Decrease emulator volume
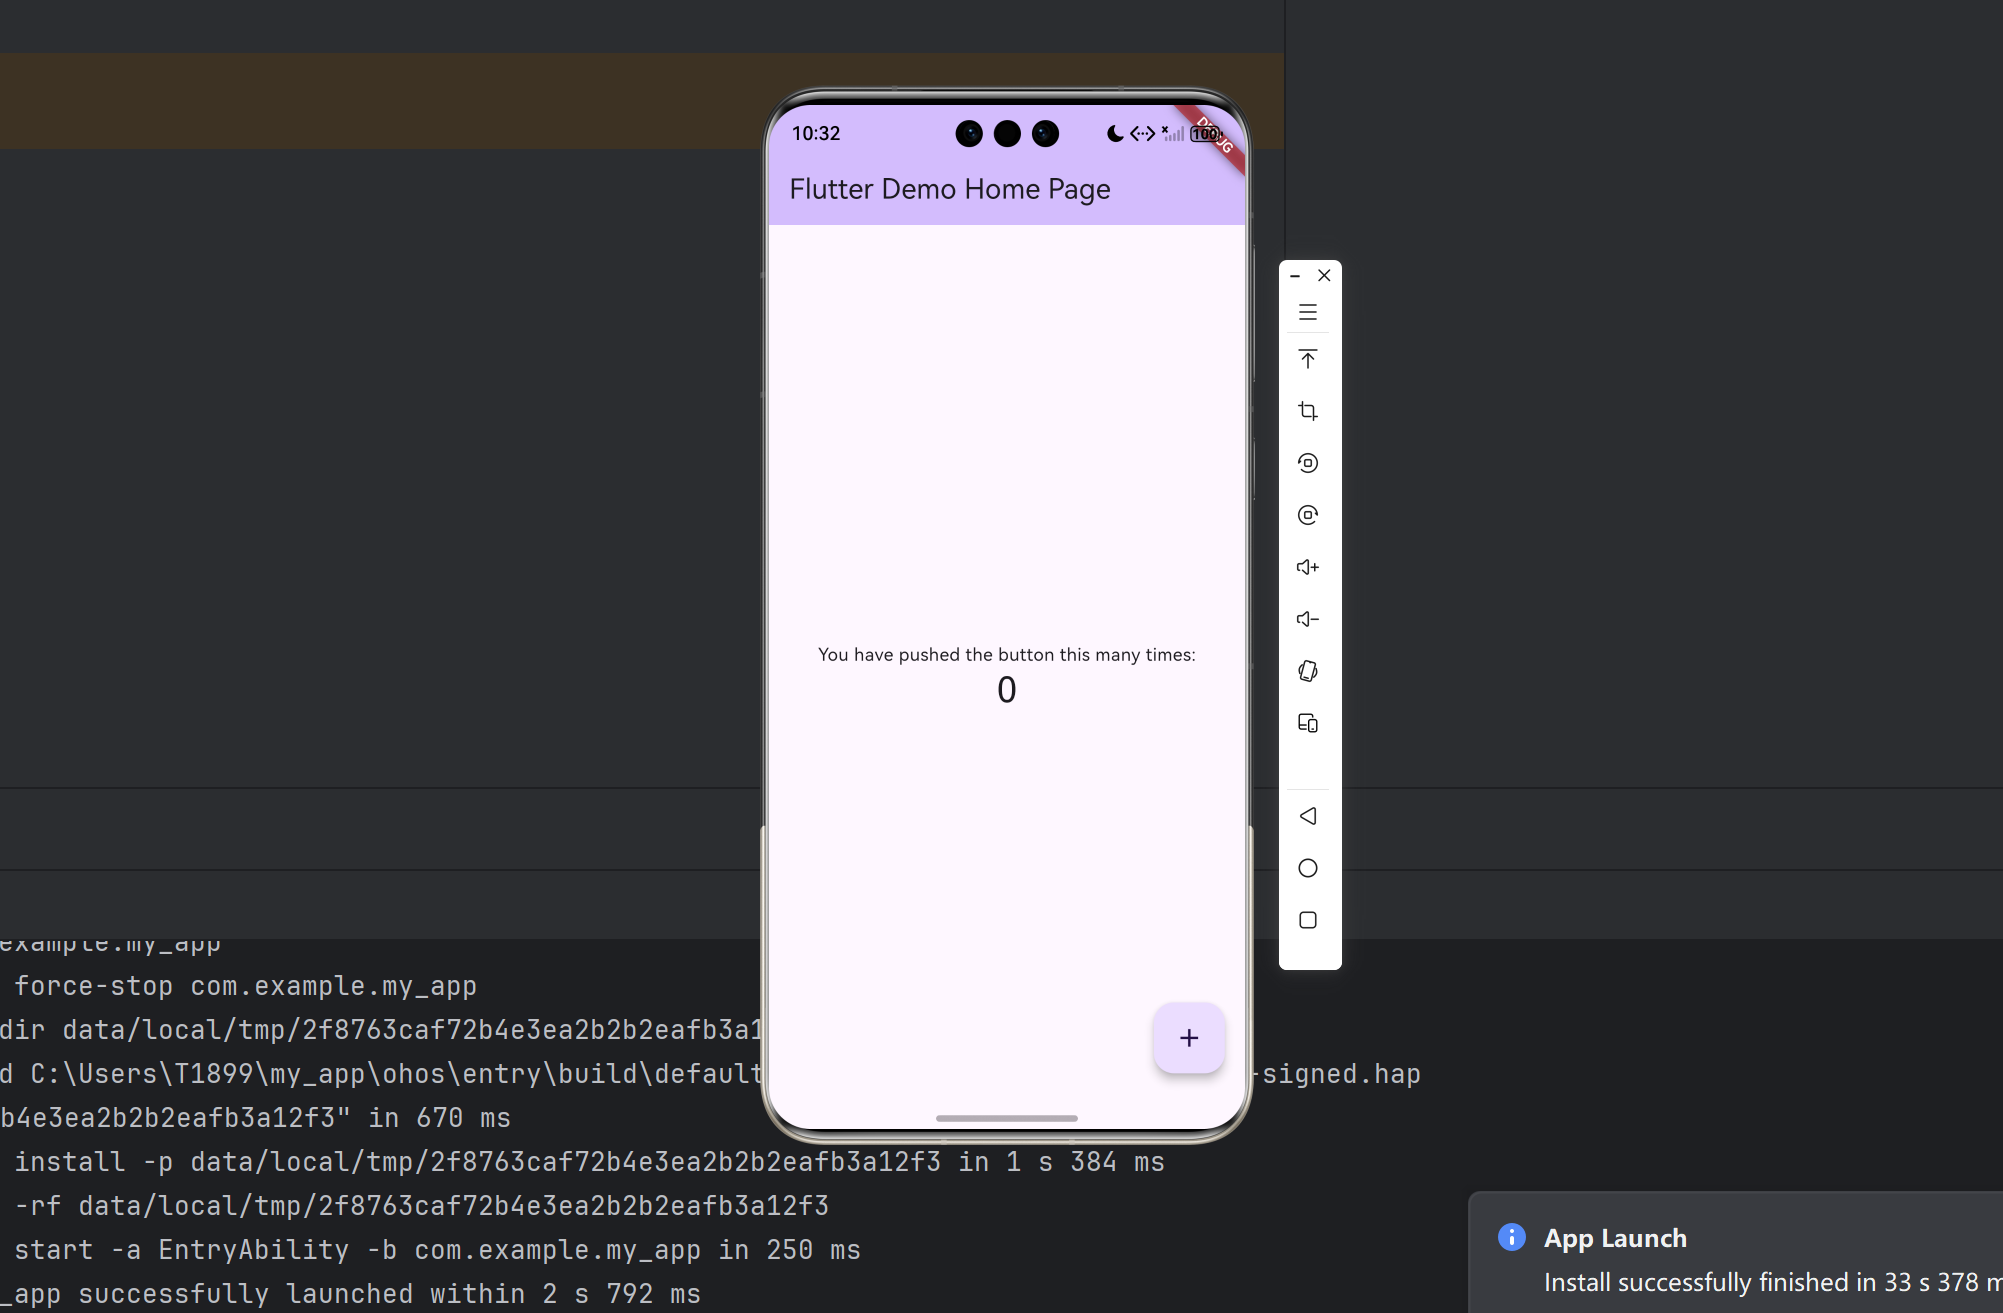Screen dimensions: 2003x1313 [x=1307, y=619]
